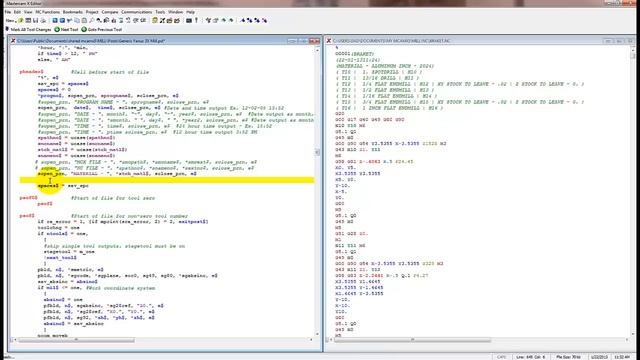Image resolution: width=640 pixels, height=360 pixels.
Task: Open the New file dropdown
Action: pos(11,20)
